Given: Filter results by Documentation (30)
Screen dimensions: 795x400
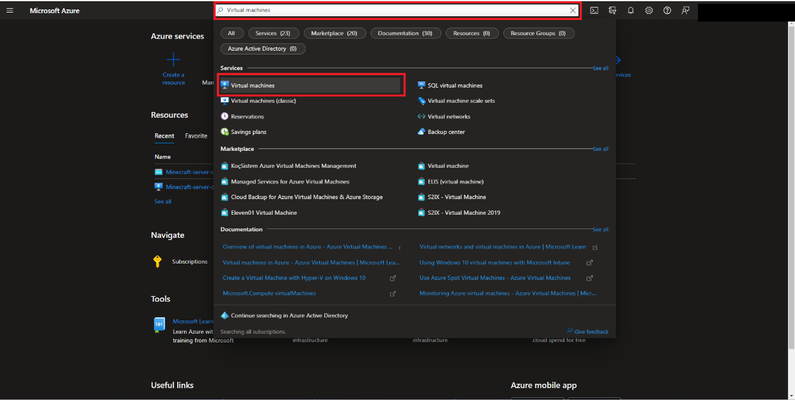Looking at the screenshot, I should (405, 33).
